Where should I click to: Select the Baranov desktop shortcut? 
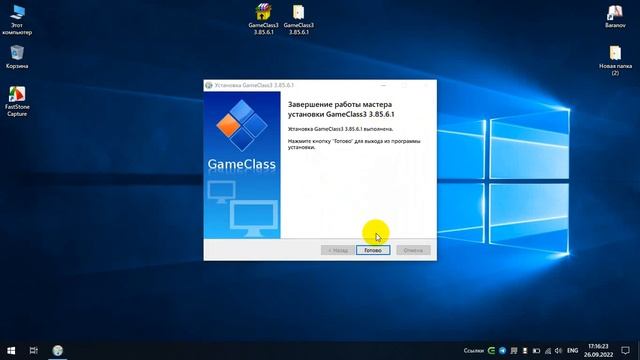point(615,17)
